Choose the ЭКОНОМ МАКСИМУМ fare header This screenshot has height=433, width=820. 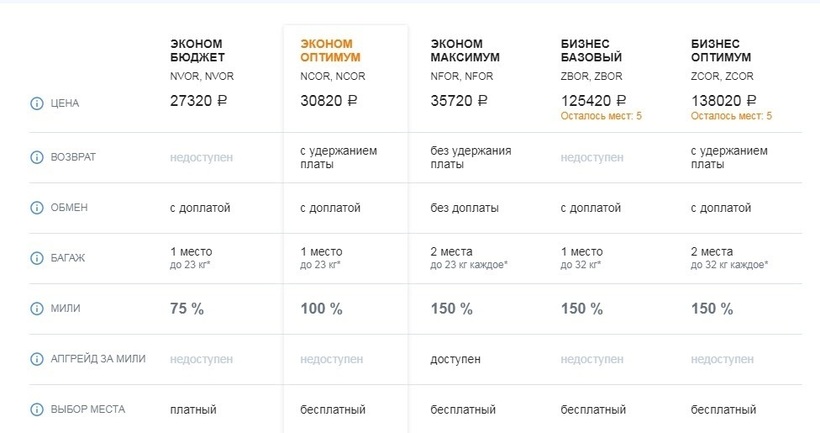coord(464,50)
